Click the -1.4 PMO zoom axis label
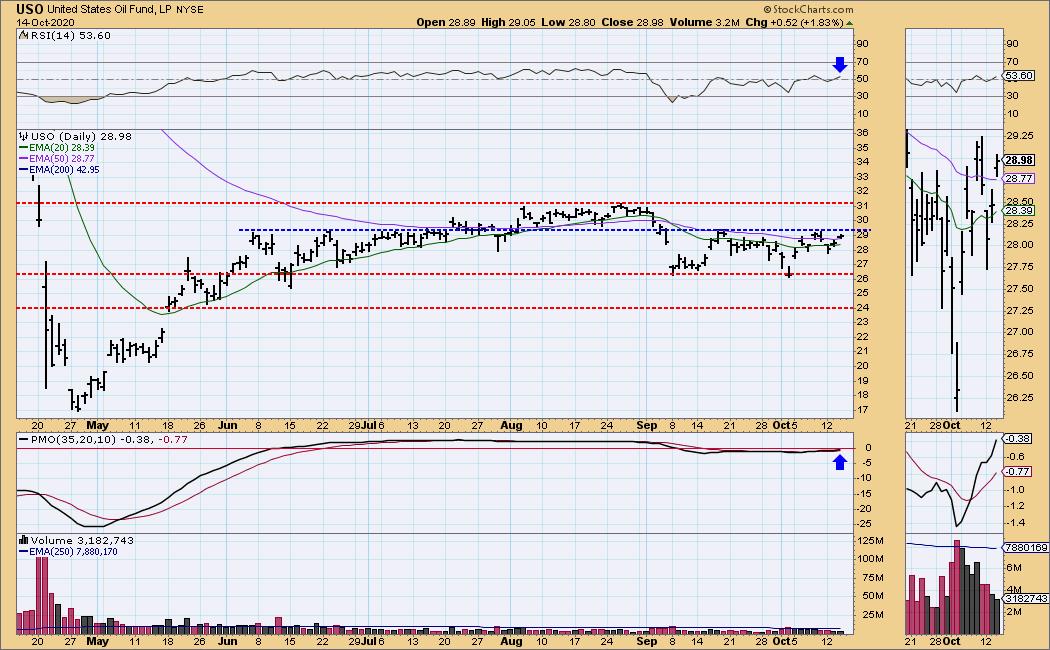The image size is (1050, 650). pos(1015,523)
